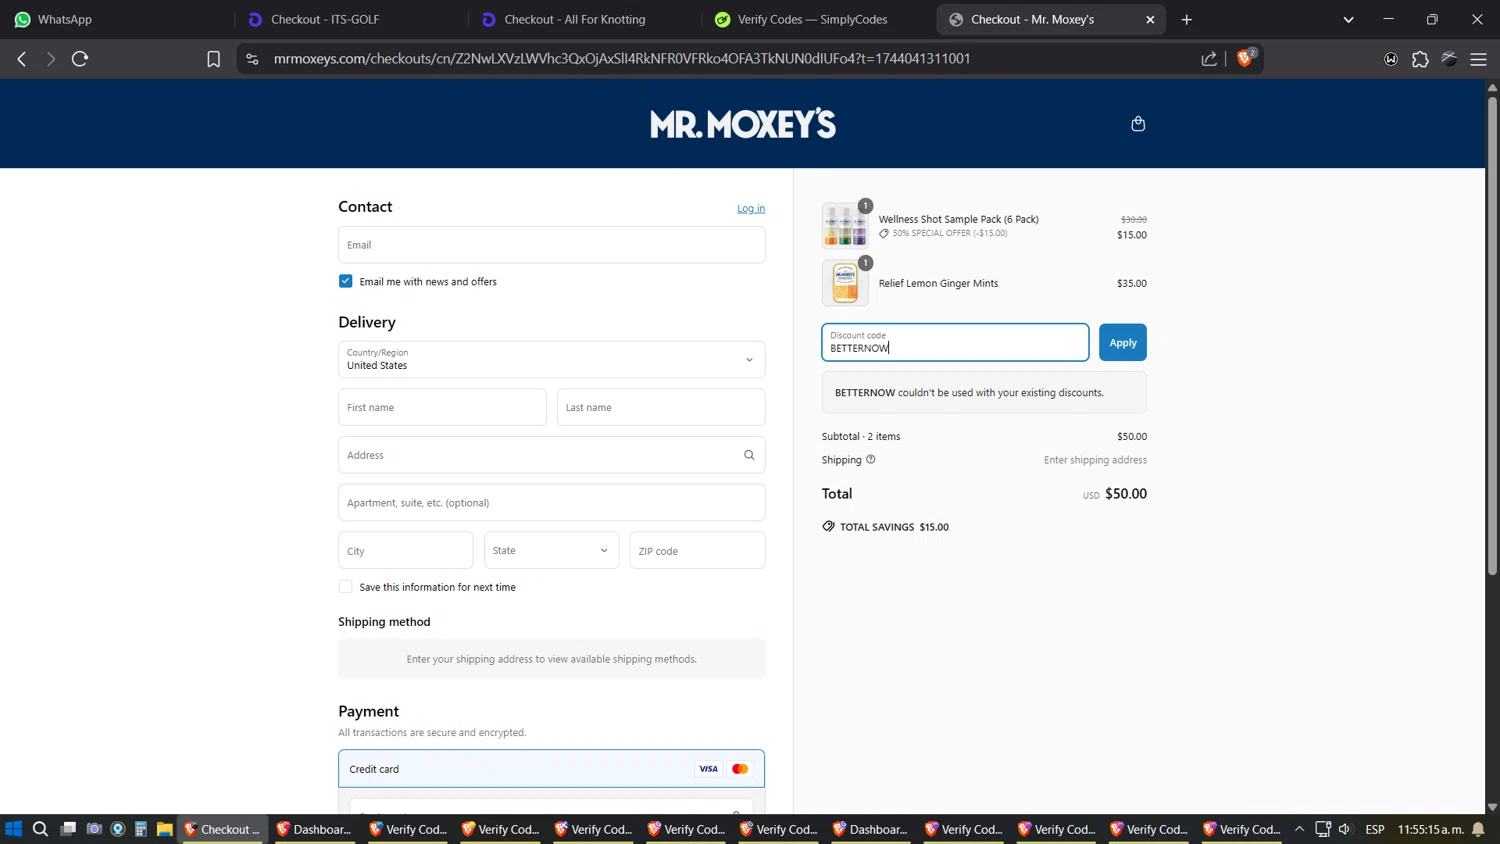1500x844 pixels.
Task: Click the Relief Lemon Ginger Mints thumbnail
Action: coord(845,283)
